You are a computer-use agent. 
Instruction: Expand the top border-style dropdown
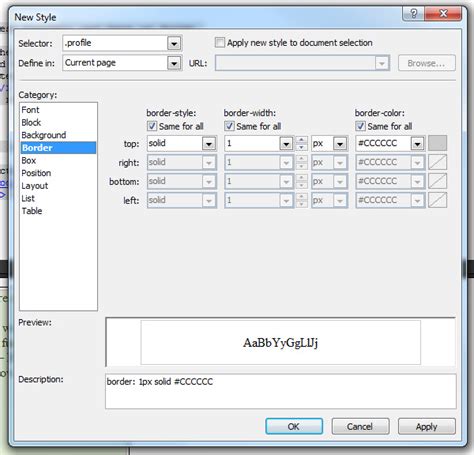tap(209, 144)
